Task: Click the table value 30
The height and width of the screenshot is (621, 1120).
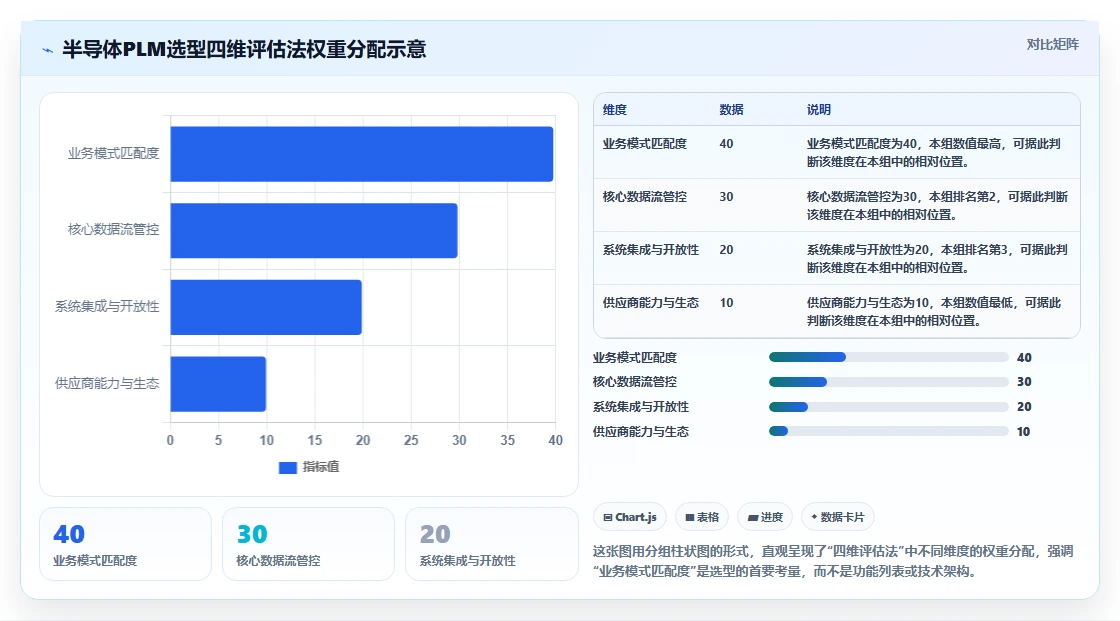Action: click(726, 197)
